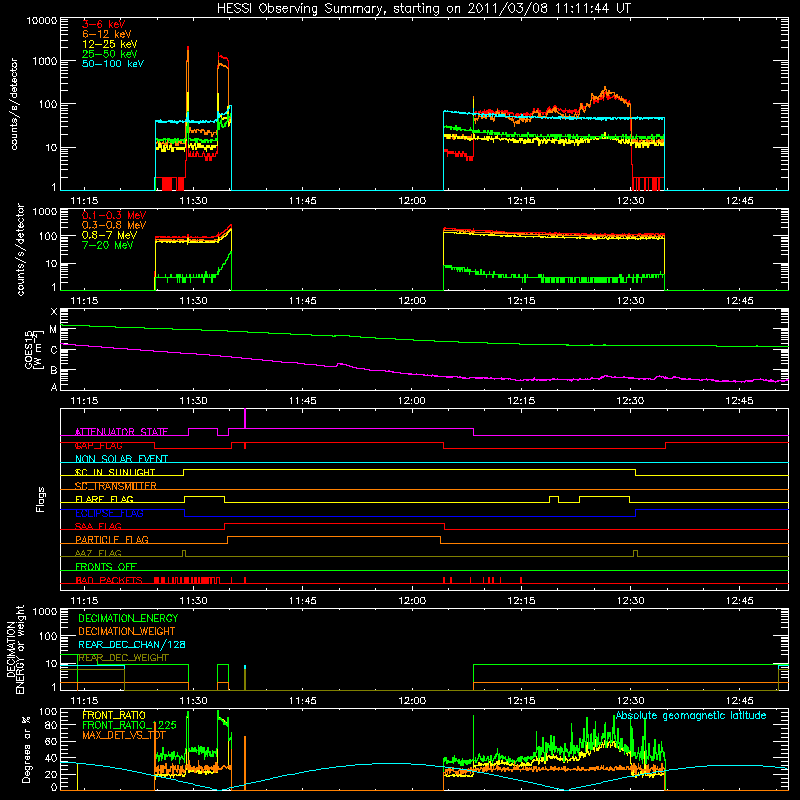Select the 12-25 keV legend label
800x800 pixels.
pos(109,44)
